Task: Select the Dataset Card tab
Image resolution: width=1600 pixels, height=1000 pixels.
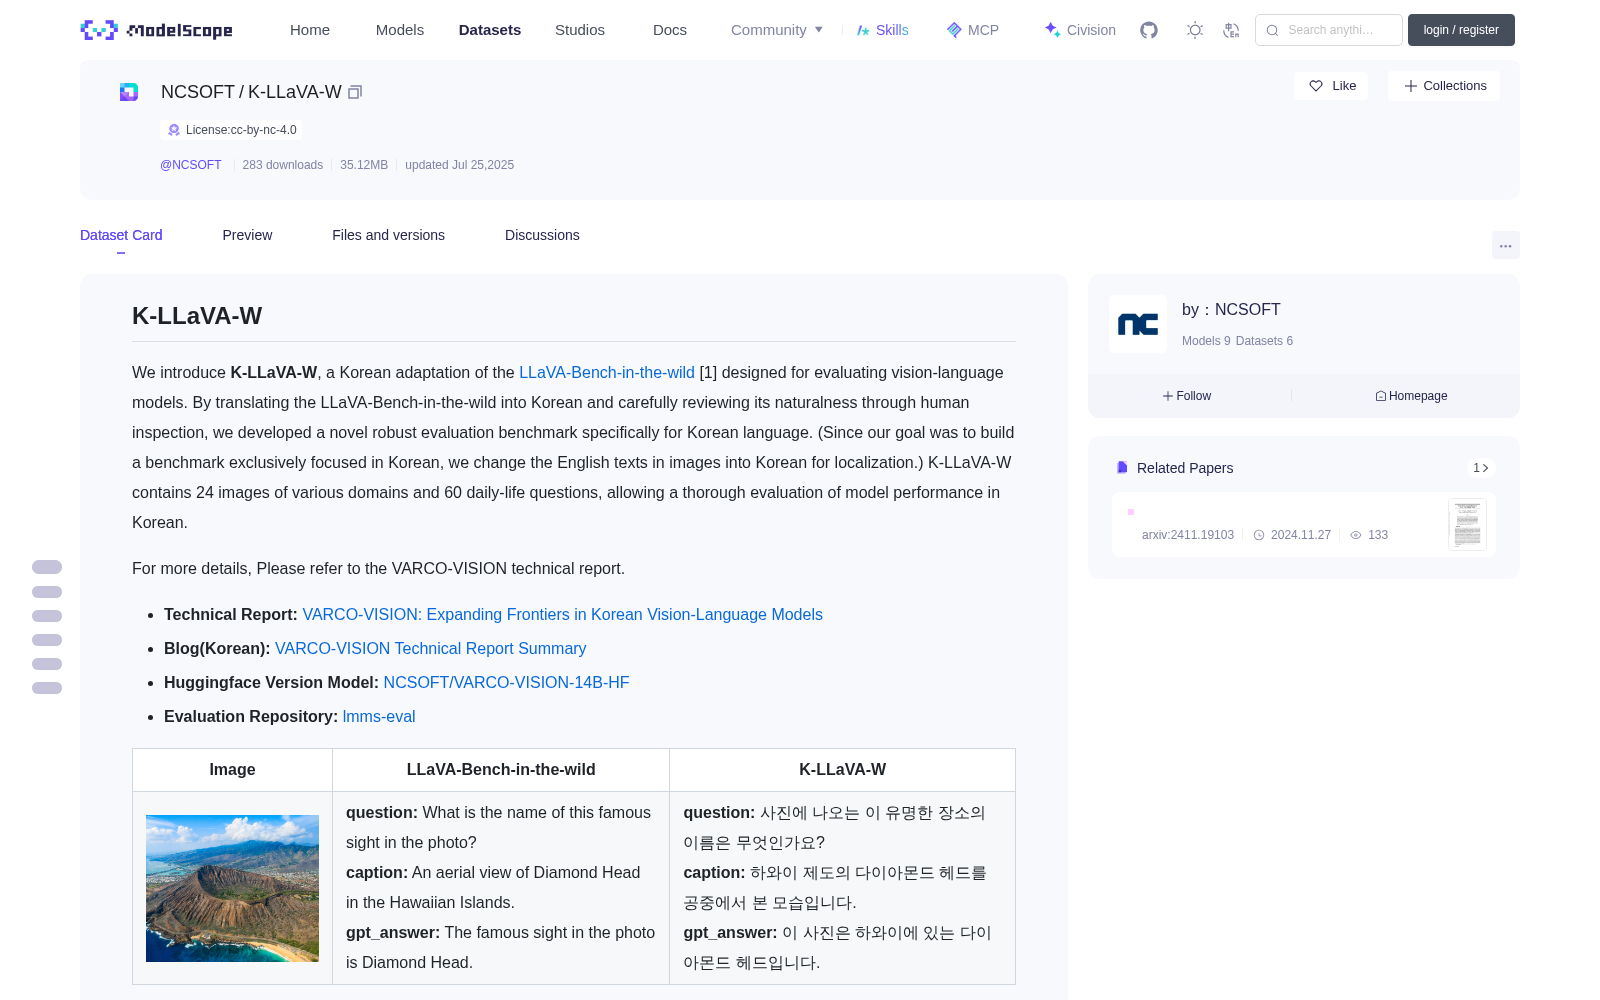Action: [x=121, y=235]
